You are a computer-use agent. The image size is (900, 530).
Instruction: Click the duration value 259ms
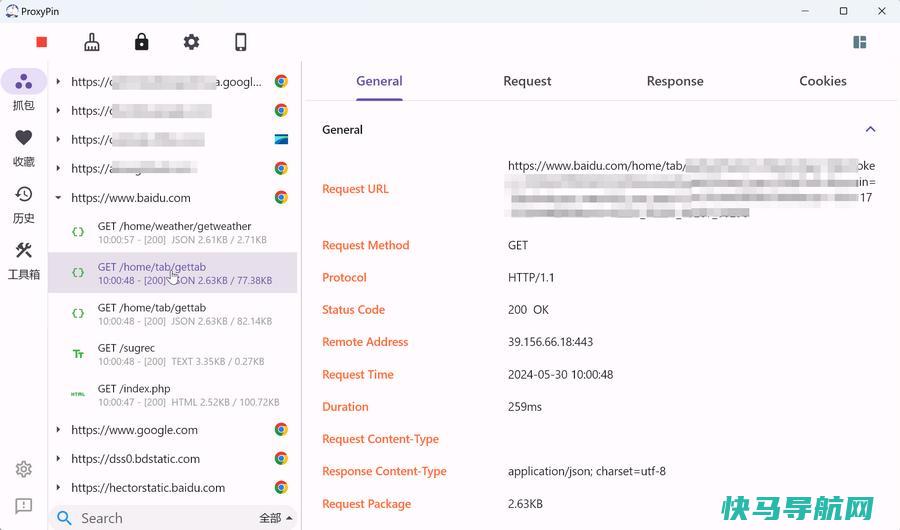(525, 407)
